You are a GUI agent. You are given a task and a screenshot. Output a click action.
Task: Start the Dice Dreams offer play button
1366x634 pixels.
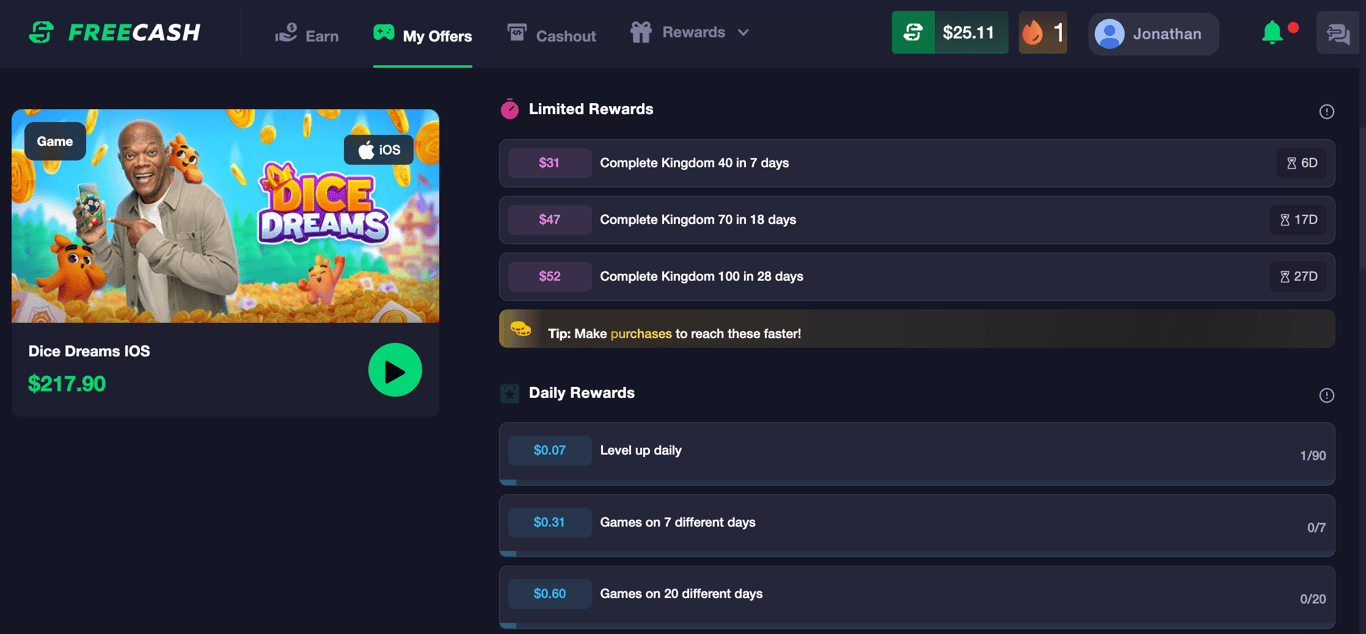395,370
